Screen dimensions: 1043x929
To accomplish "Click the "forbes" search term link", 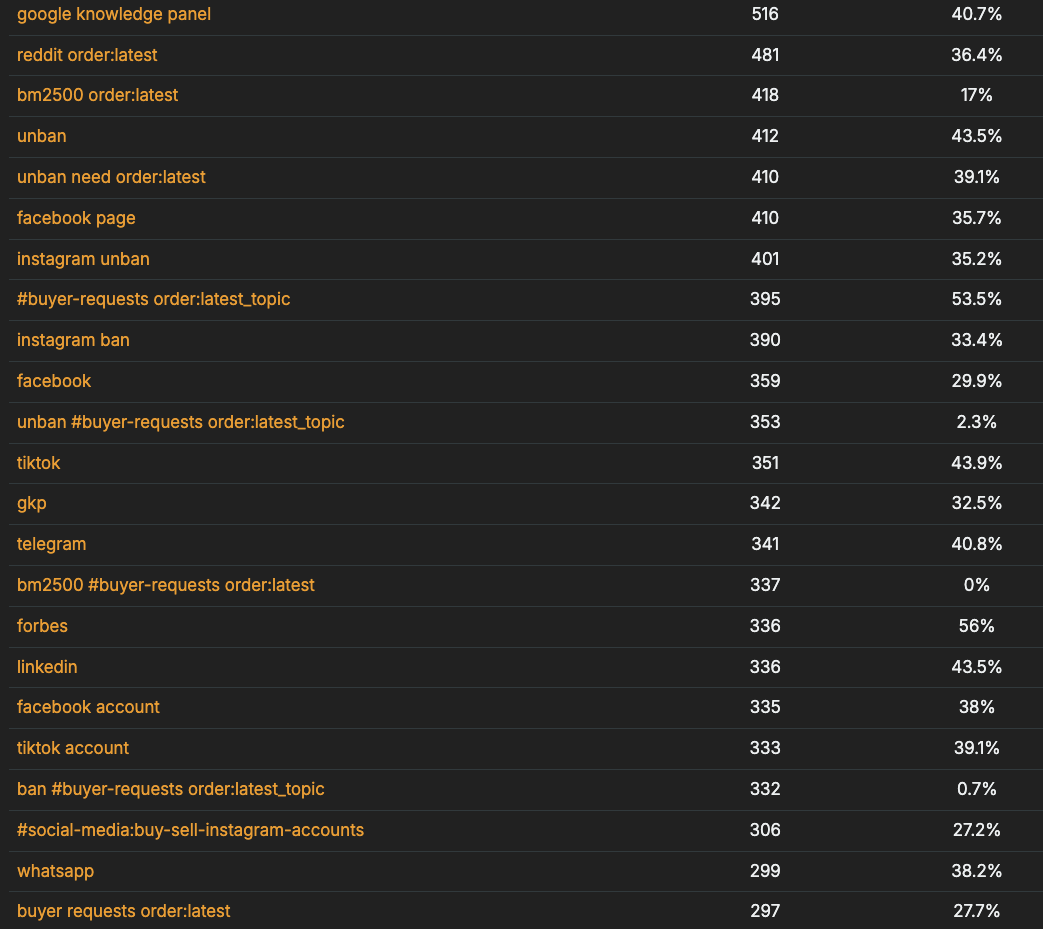I will click(42, 626).
